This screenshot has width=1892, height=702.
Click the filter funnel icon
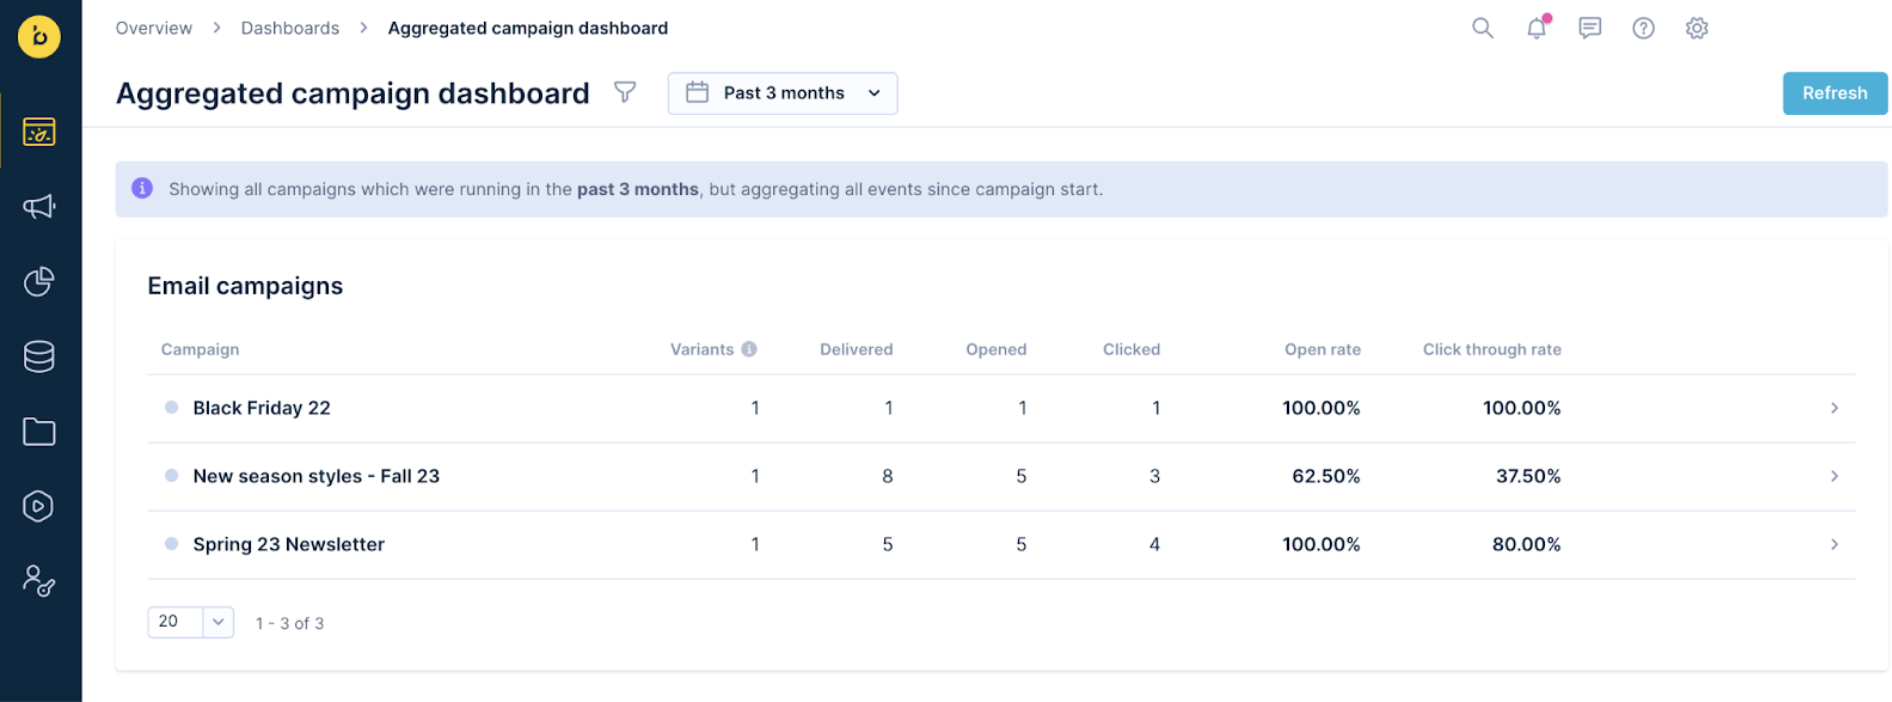tap(625, 93)
